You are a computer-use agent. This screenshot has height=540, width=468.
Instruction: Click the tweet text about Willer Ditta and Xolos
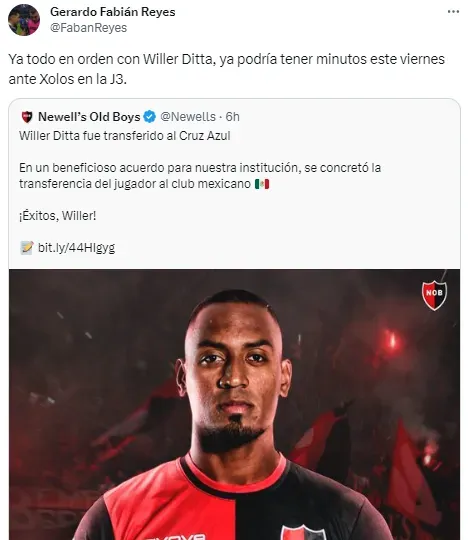point(227,69)
